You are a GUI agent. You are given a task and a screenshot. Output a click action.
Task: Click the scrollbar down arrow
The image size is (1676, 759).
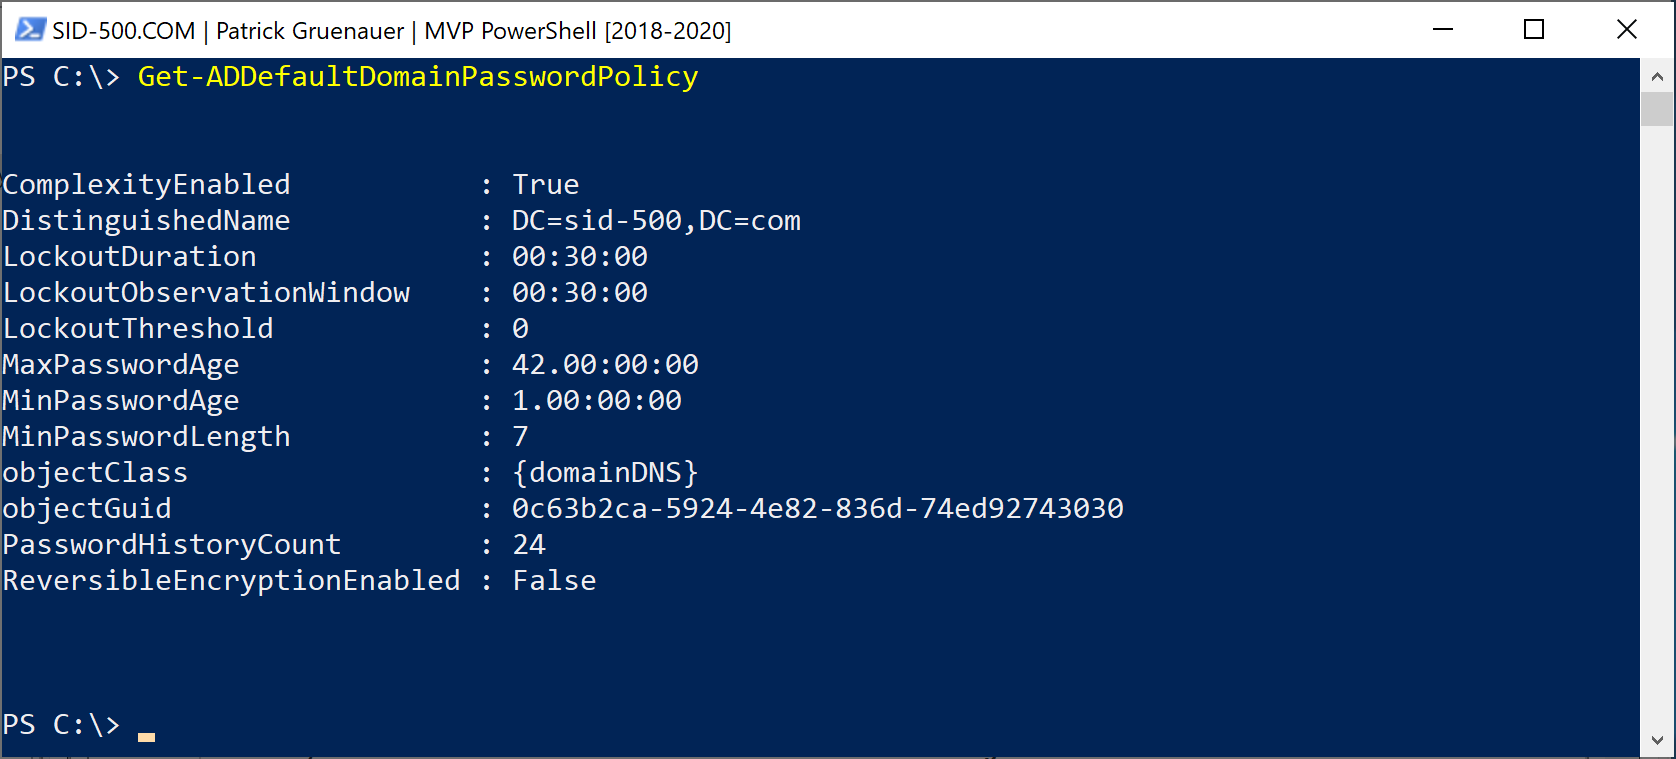pyautogui.click(x=1657, y=741)
